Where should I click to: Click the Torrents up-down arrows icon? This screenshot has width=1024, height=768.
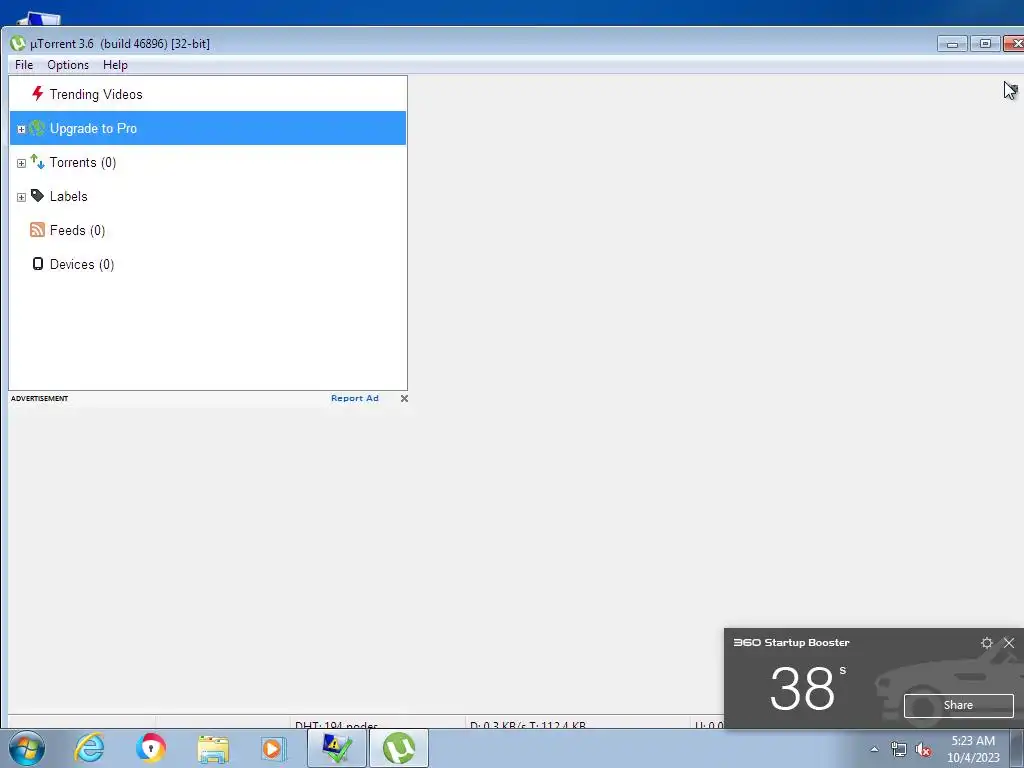click(x=37, y=162)
